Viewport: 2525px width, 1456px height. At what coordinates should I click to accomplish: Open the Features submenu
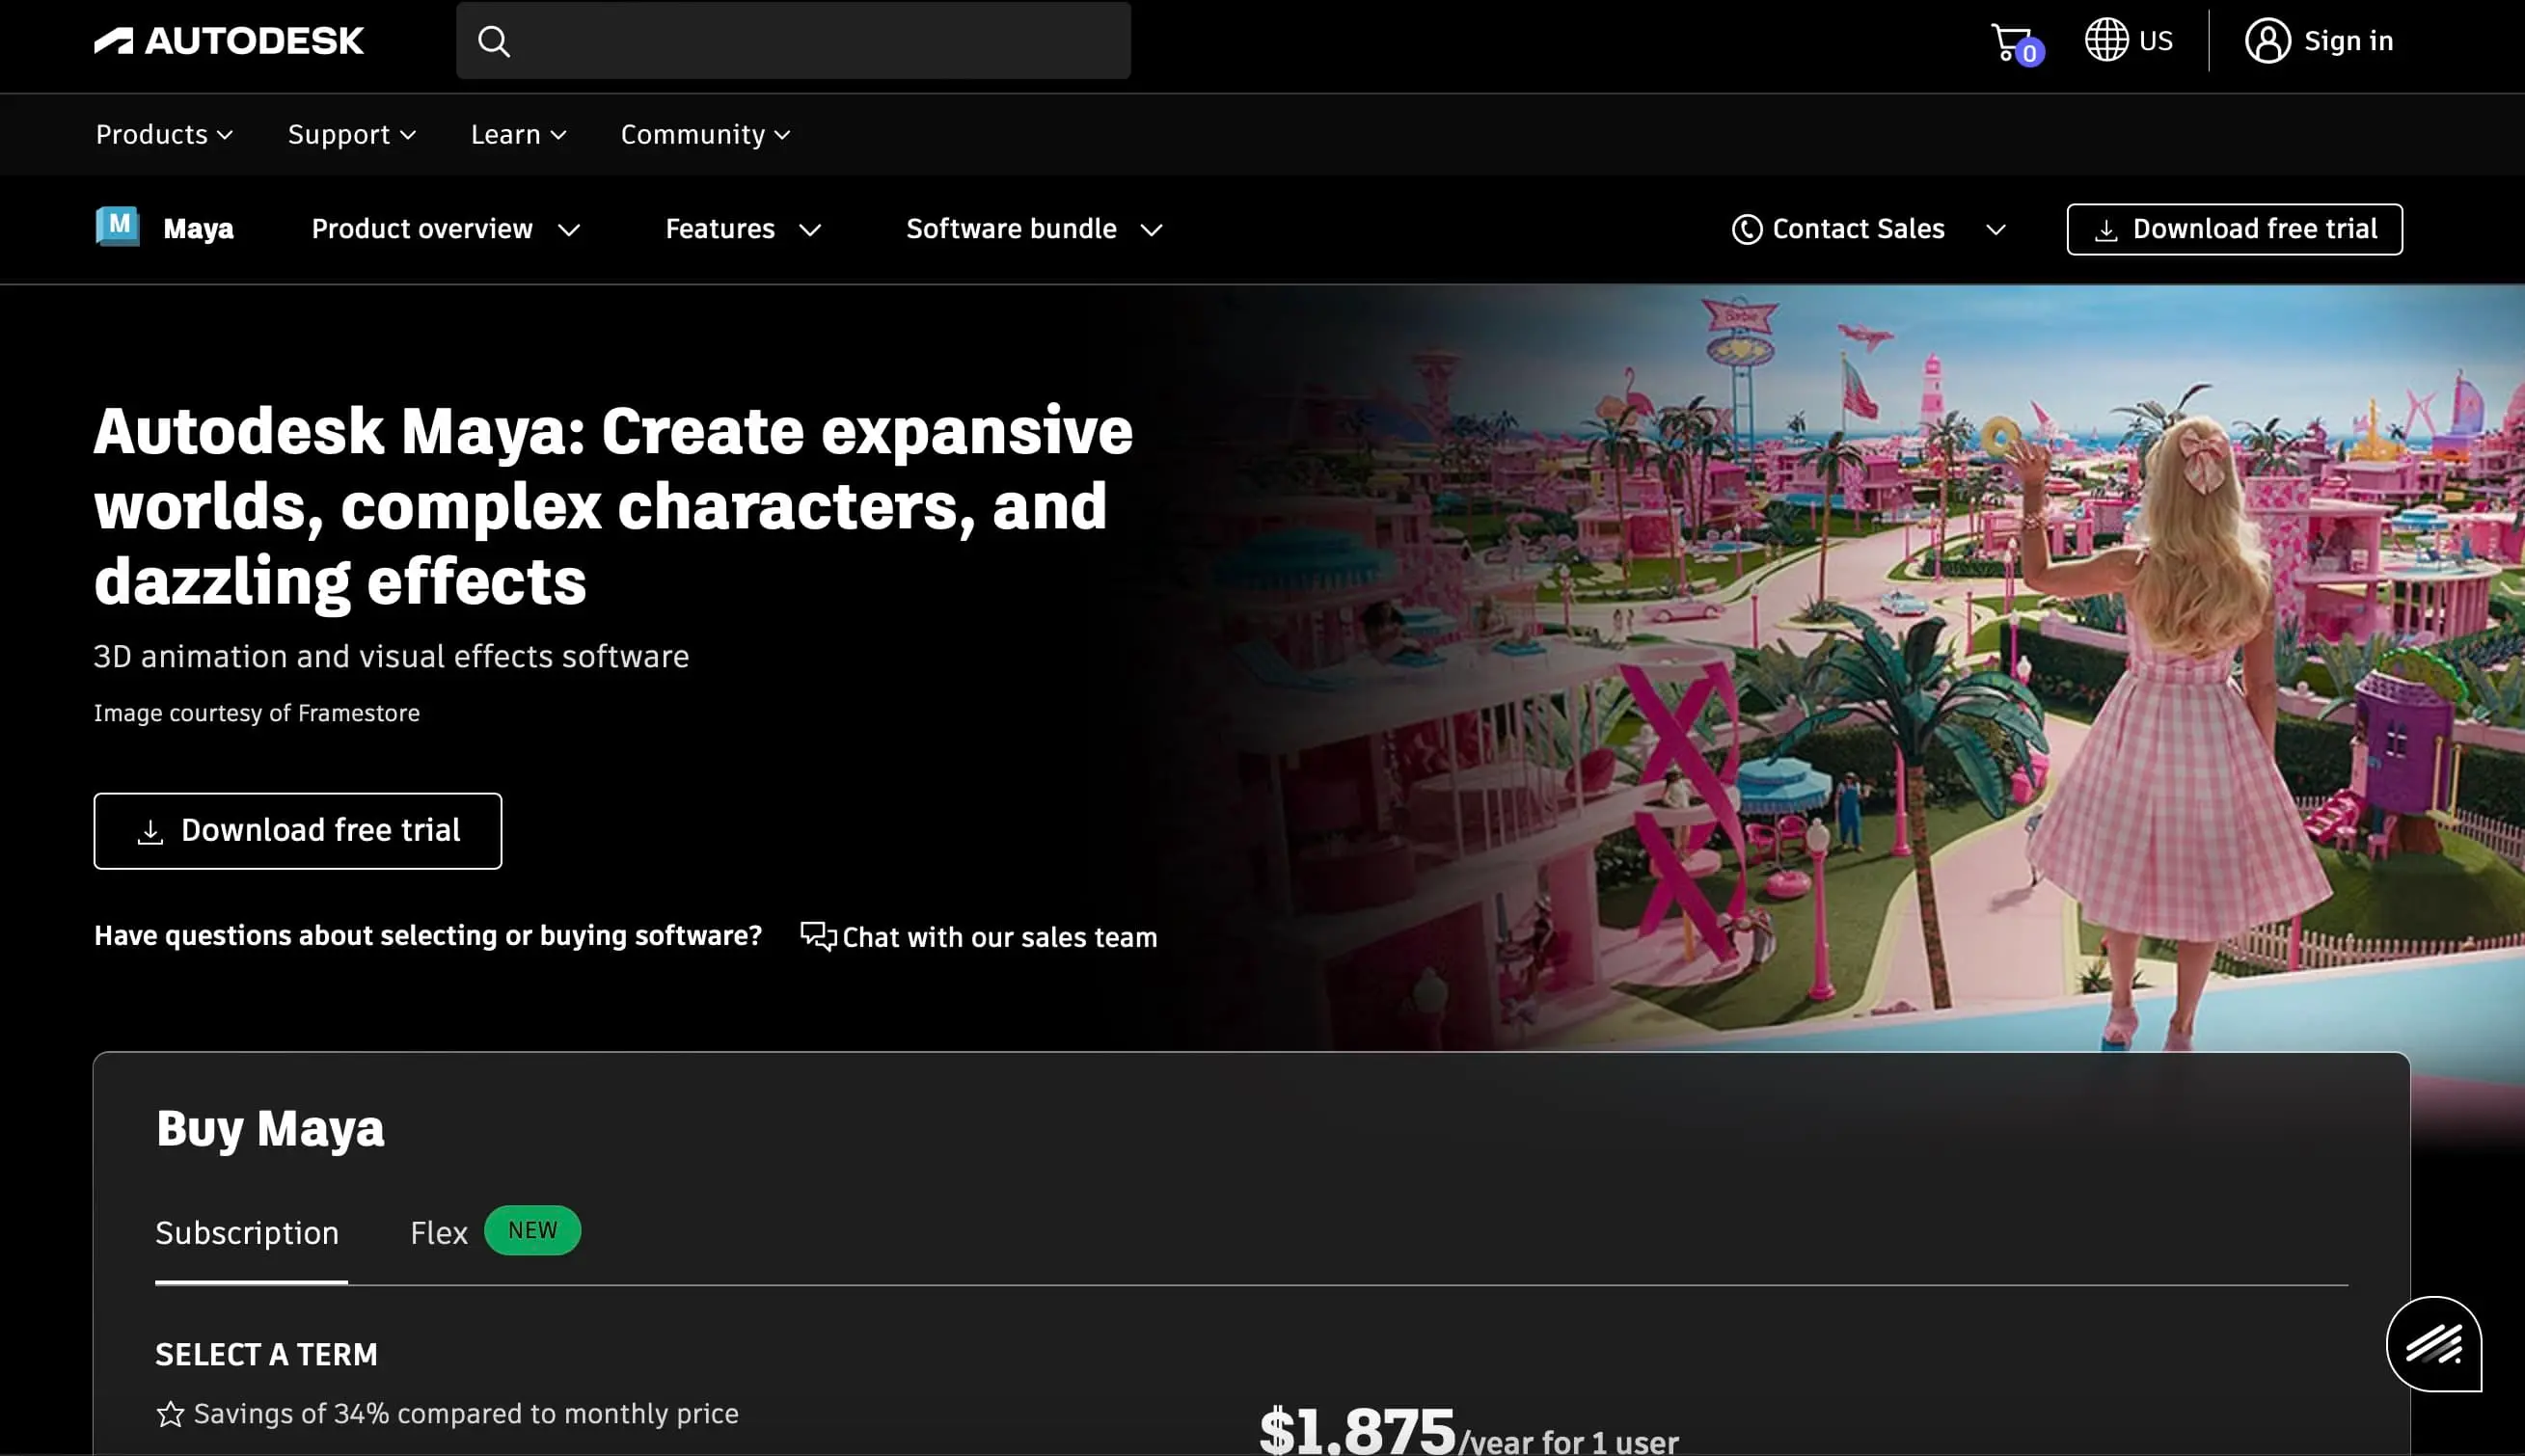743,229
